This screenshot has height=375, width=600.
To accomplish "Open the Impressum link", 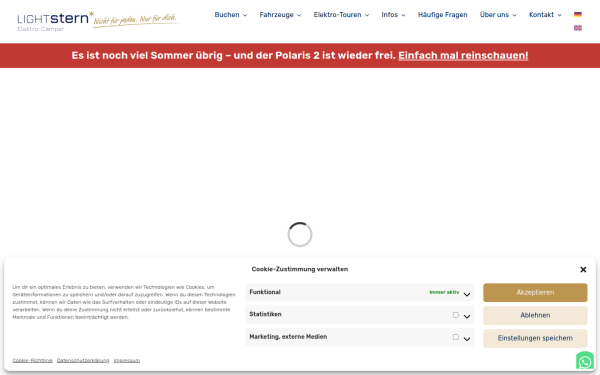I will pyautogui.click(x=127, y=360).
